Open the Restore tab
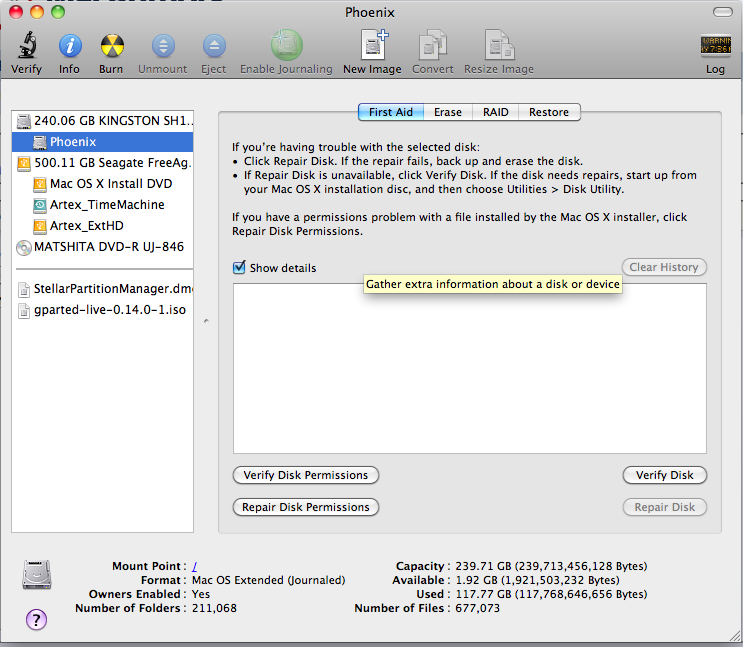The width and height of the screenshot is (743, 647). 549,112
